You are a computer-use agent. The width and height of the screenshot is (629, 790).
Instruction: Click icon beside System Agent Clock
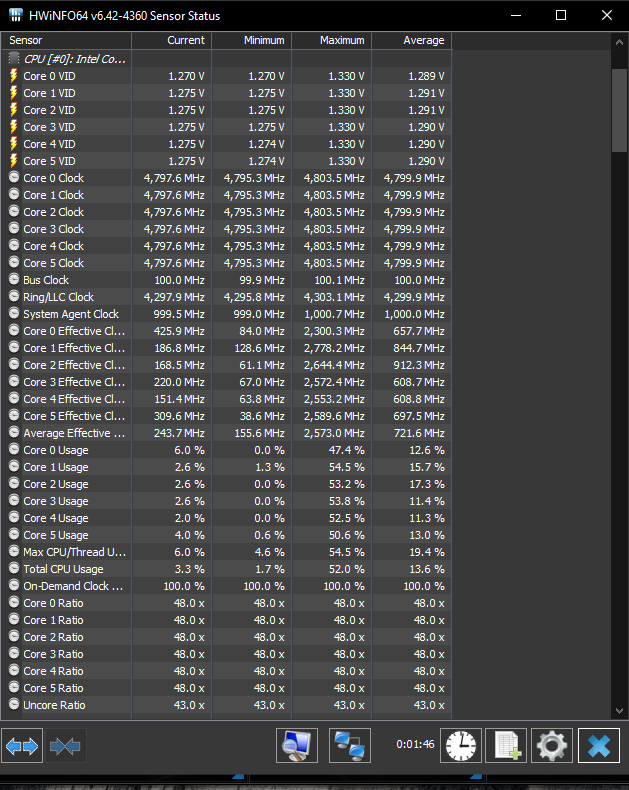coord(14,313)
